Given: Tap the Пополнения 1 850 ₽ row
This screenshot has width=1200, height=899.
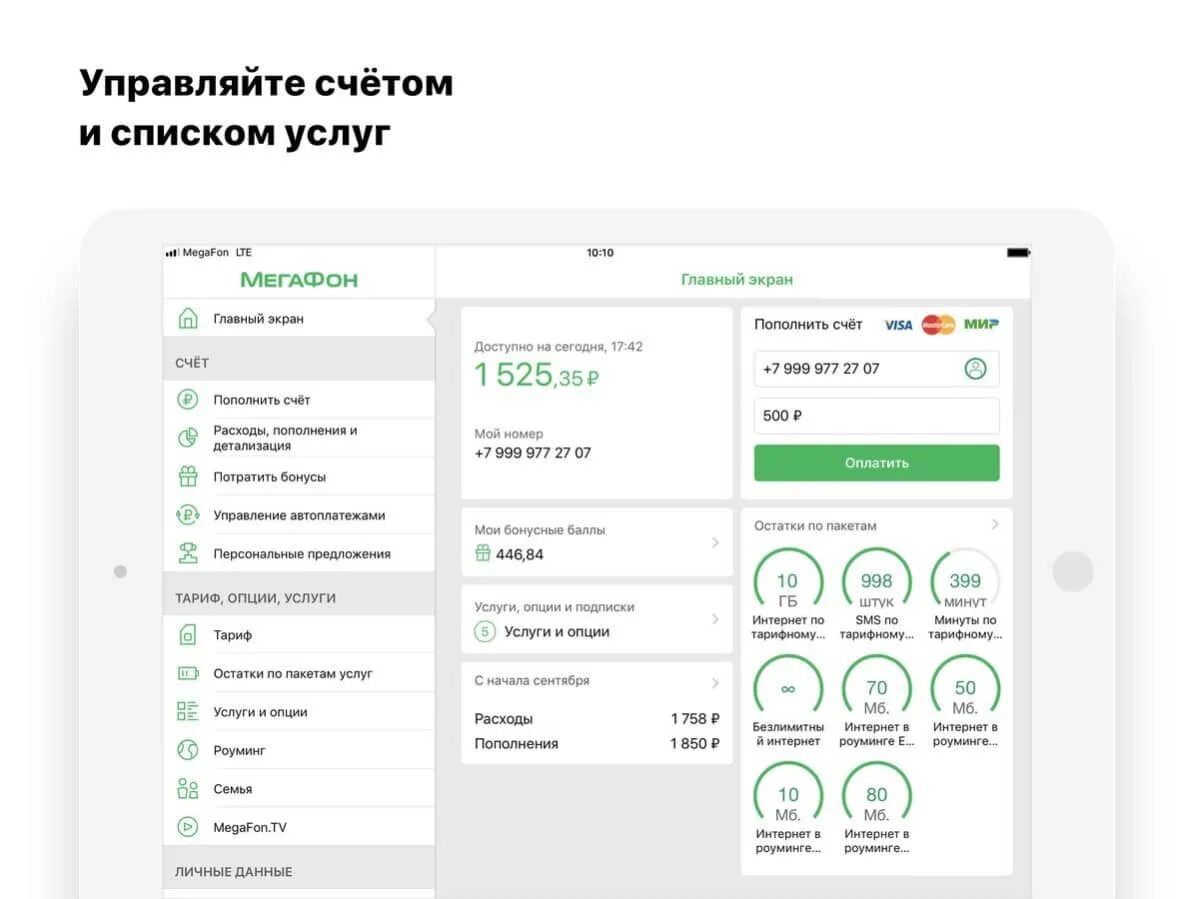Looking at the screenshot, I should 597,744.
